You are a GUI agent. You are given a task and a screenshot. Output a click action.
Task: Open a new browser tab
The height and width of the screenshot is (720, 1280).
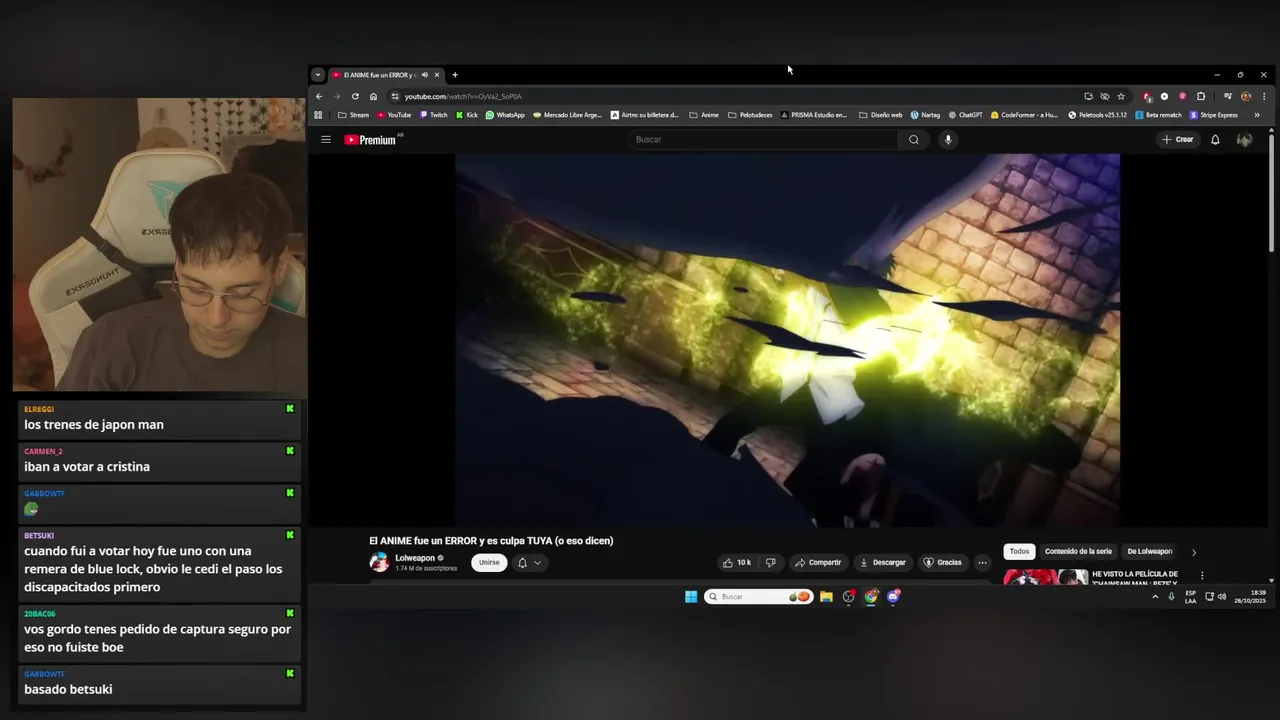(x=455, y=75)
